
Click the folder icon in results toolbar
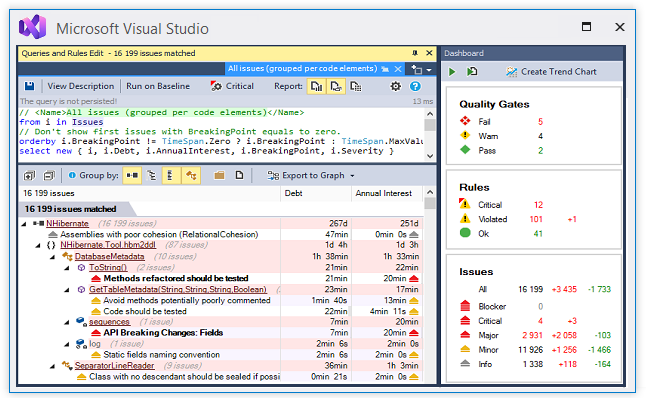pos(219,176)
